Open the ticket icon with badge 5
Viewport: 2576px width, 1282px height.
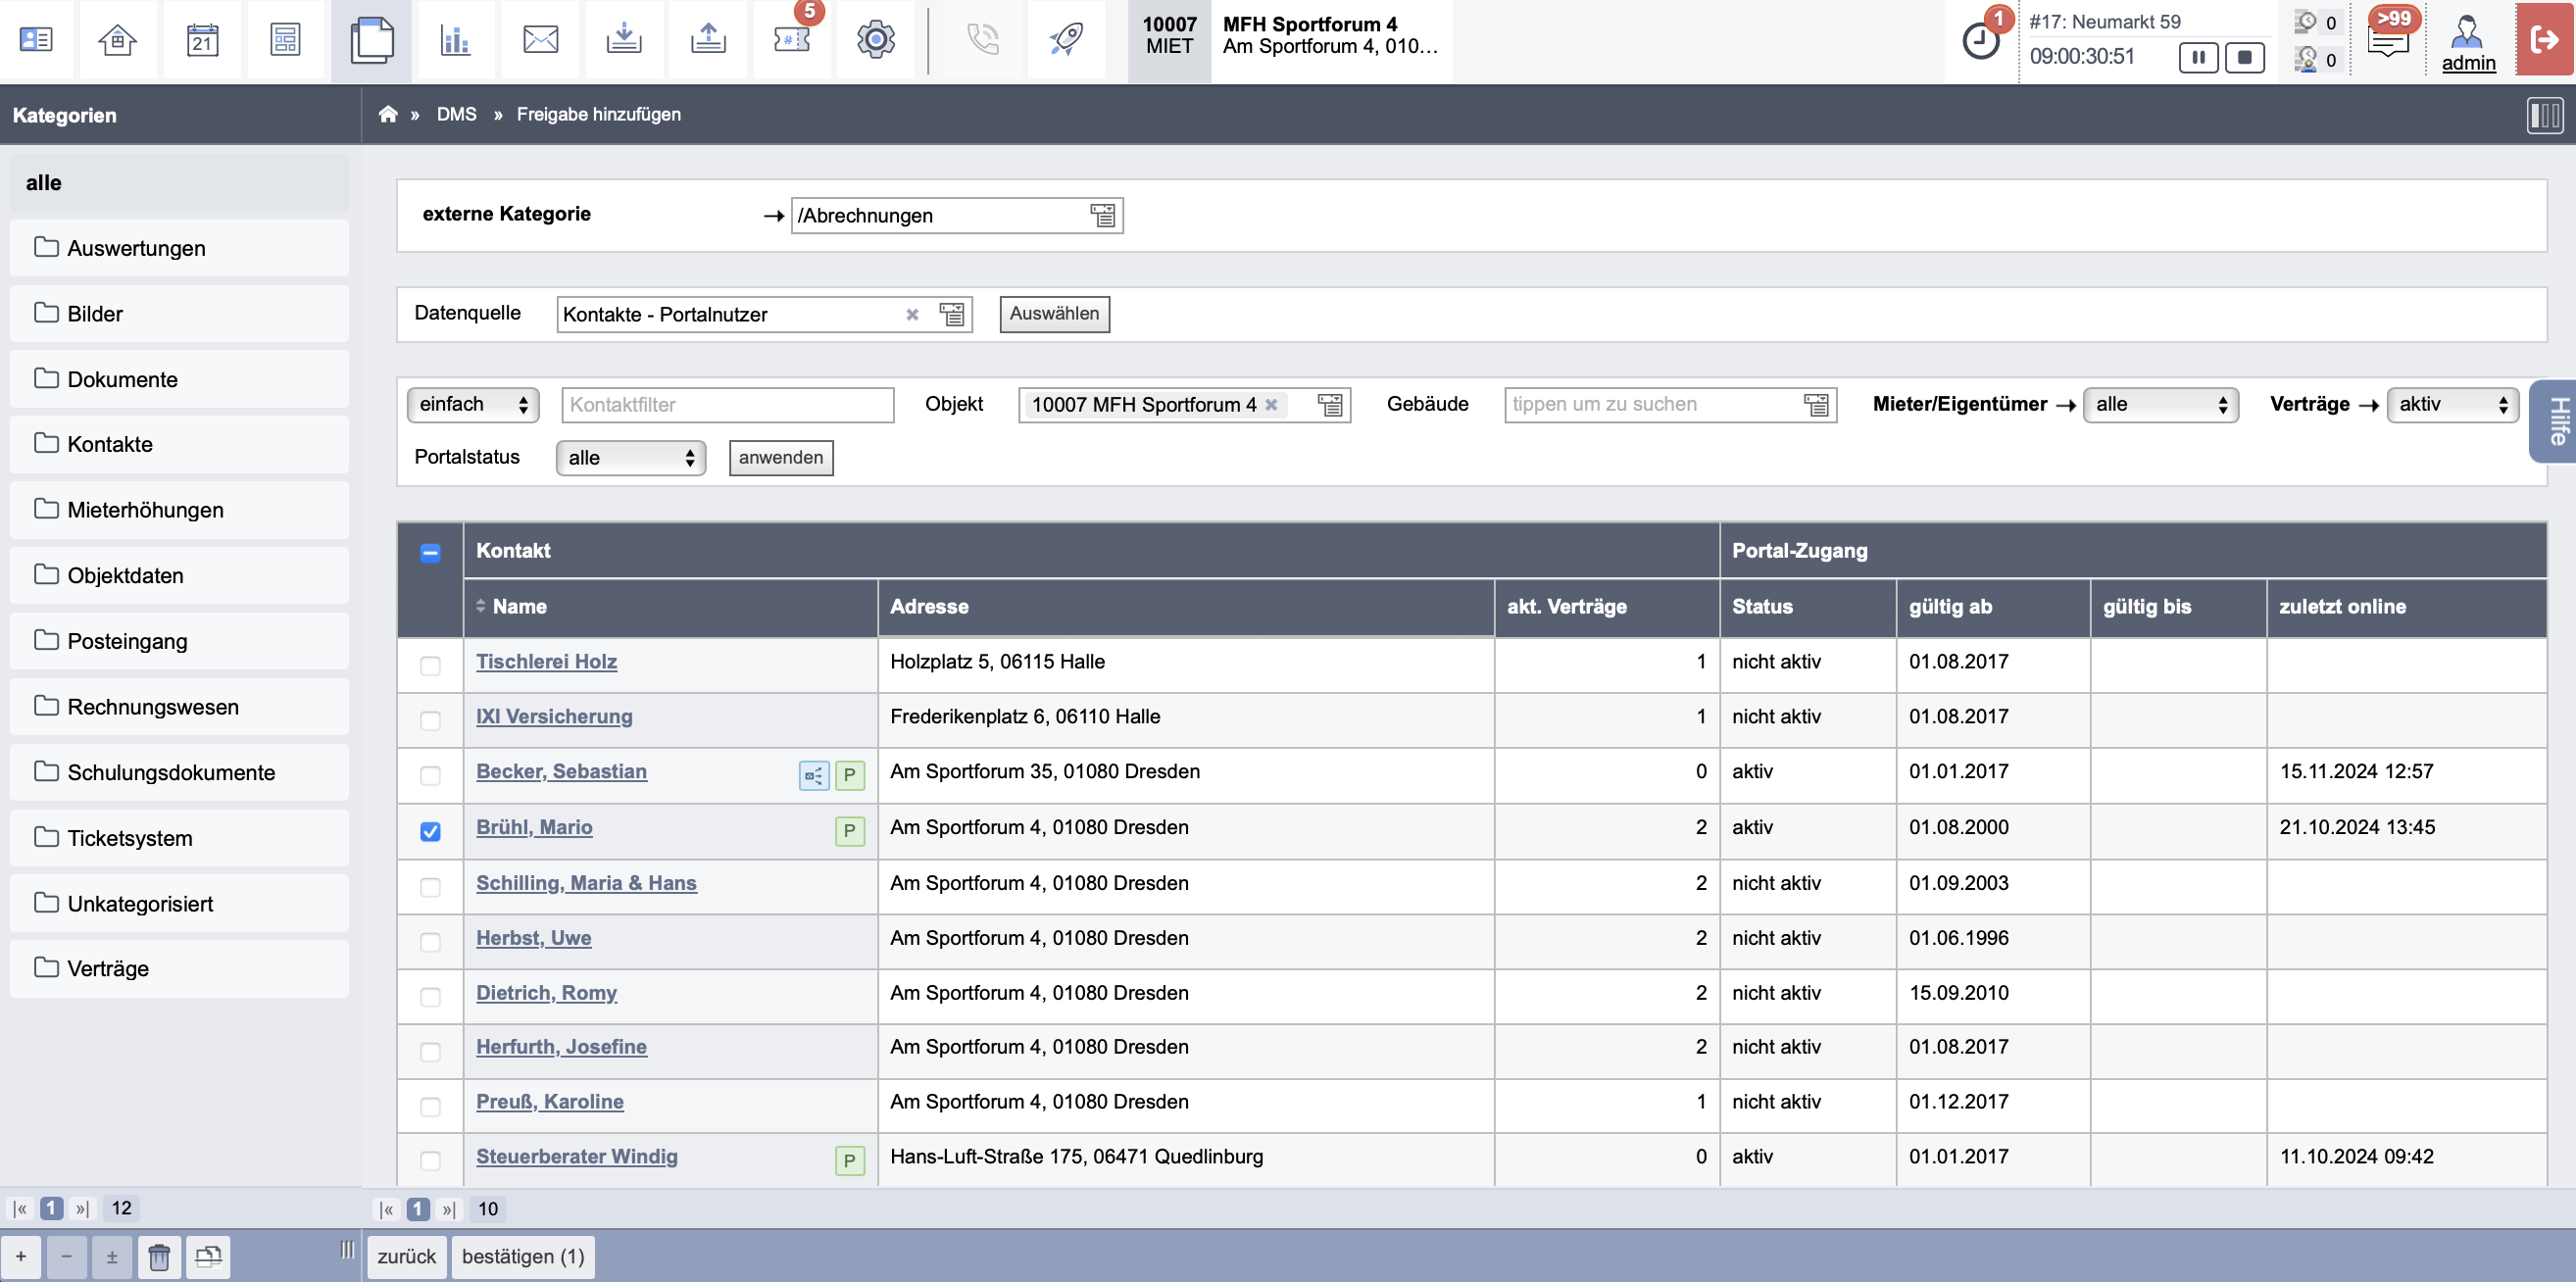click(x=792, y=40)
